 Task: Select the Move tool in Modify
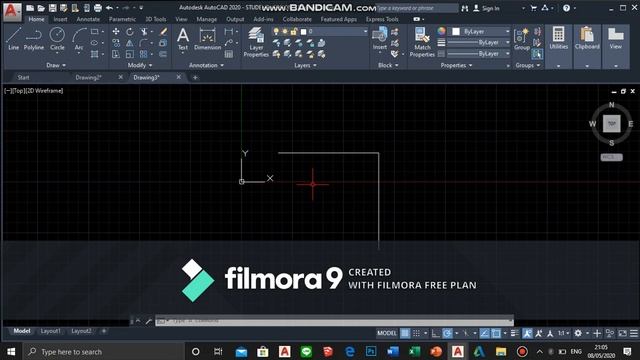pyautogui.click(x=116, y=31)
